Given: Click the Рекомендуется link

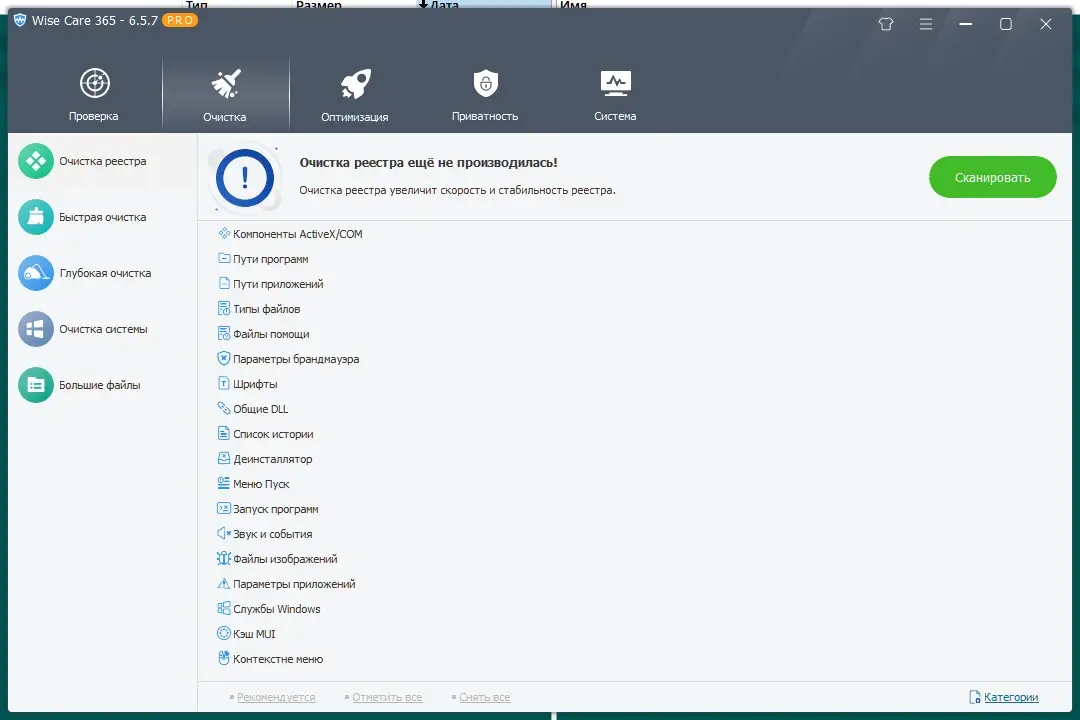Looking at the screenshot, I should (x=276, y=697).
